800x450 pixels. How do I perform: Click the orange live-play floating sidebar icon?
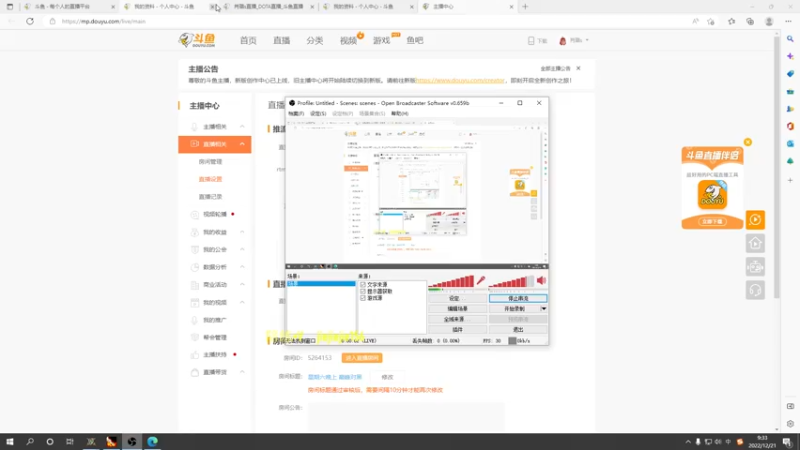755,220
